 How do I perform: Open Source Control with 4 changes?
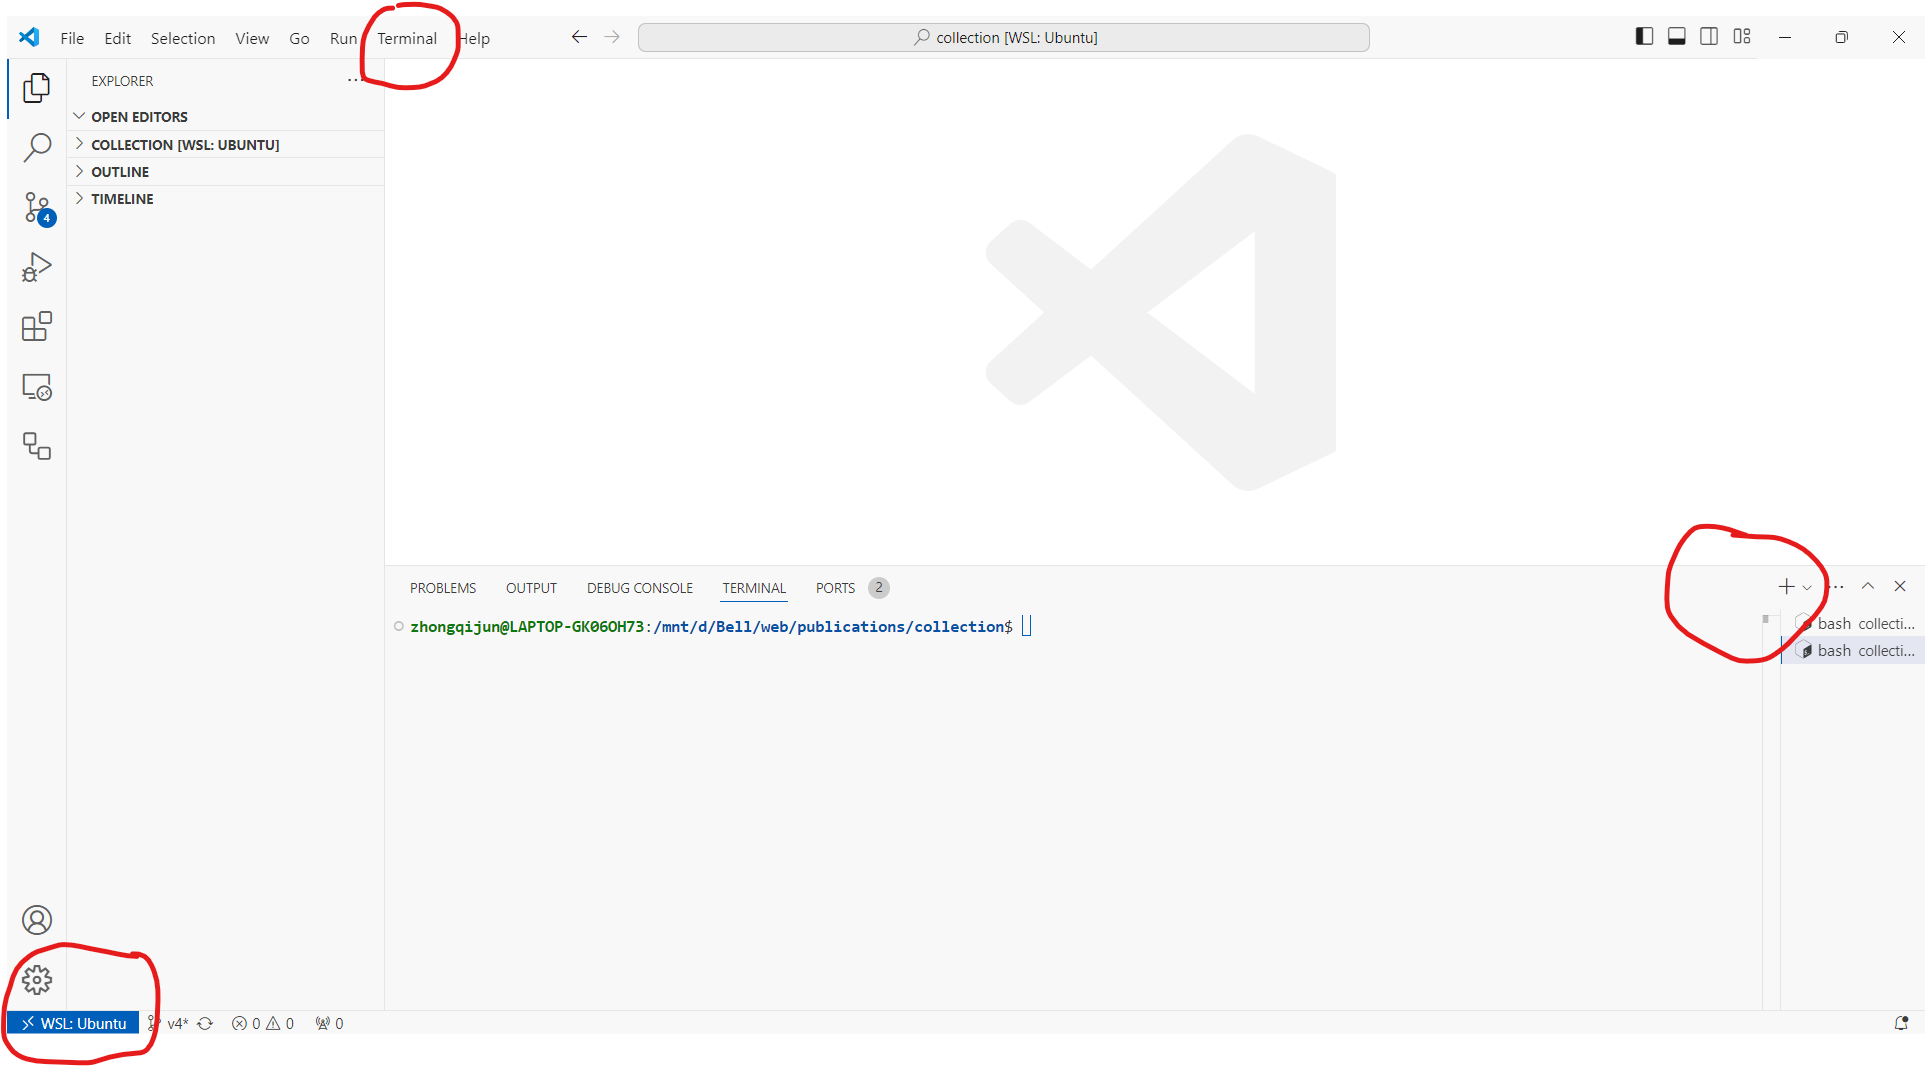pos(38,208)
